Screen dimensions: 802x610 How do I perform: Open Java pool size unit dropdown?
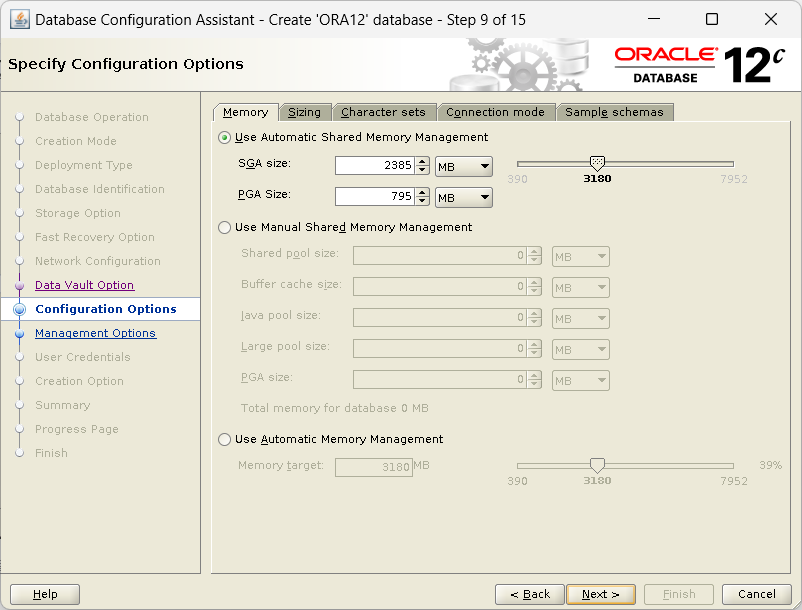pyautogui.click(x=581, y=319)
